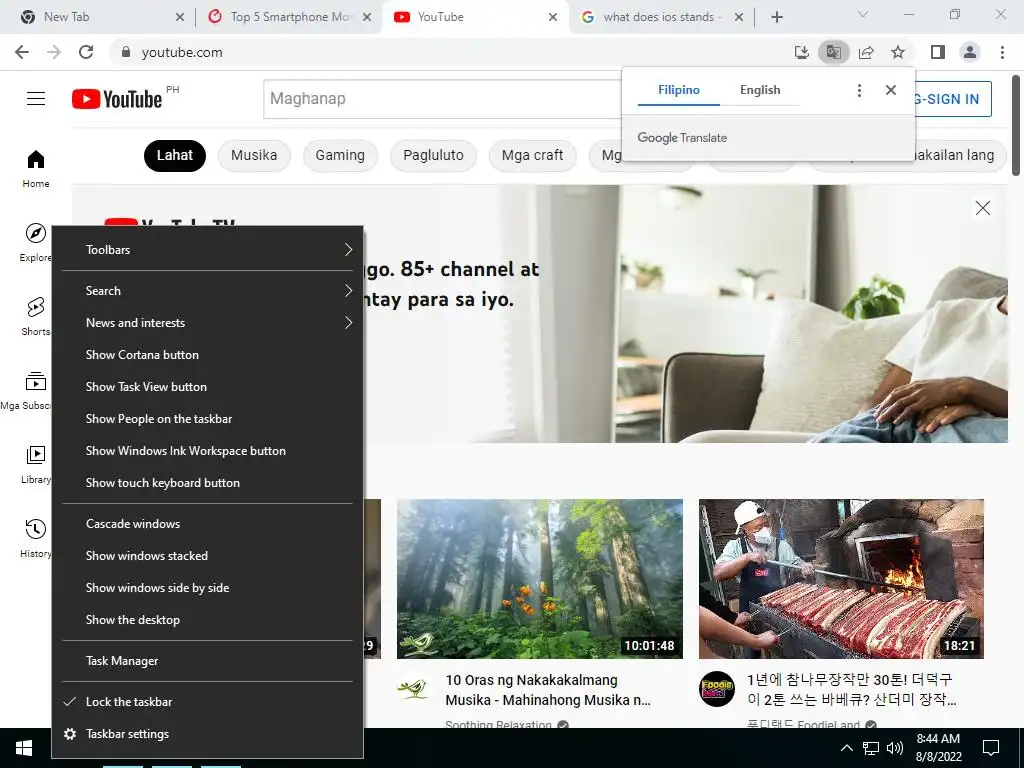Open a new Chrome tab with plus

(776, 17)
